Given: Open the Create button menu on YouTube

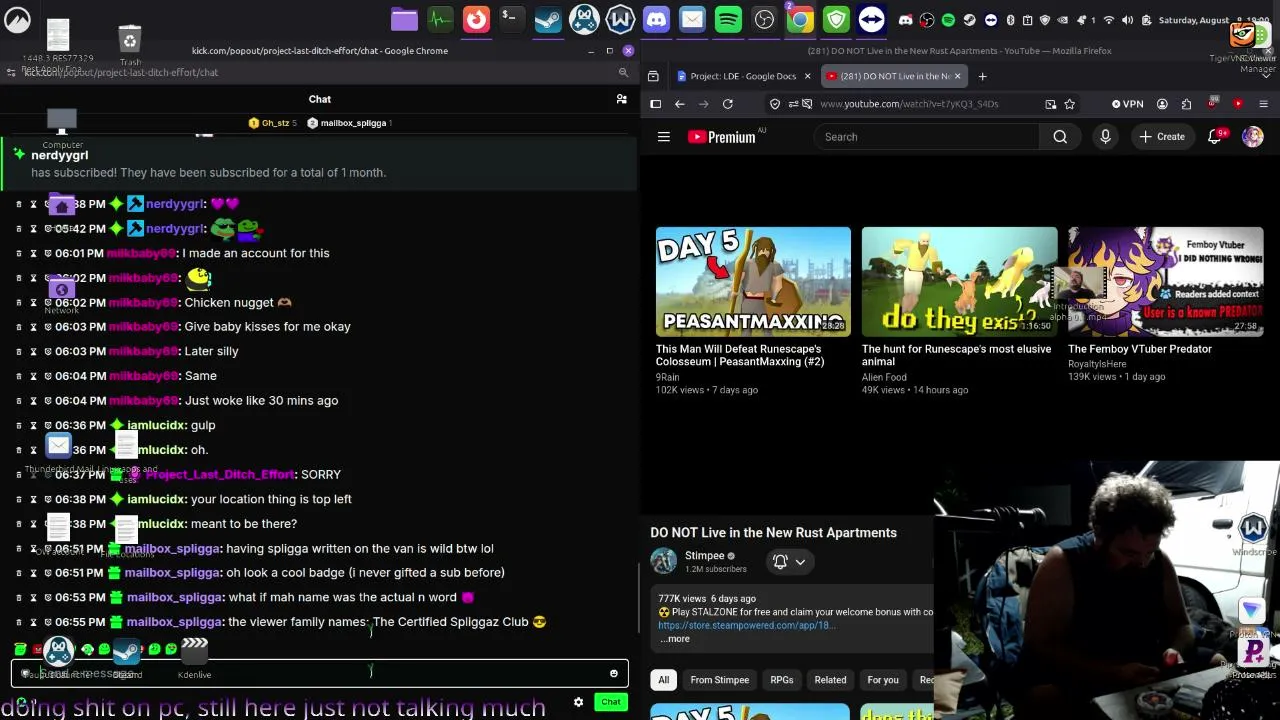Looking at the screenshot, I should [x=1162, y=137].
